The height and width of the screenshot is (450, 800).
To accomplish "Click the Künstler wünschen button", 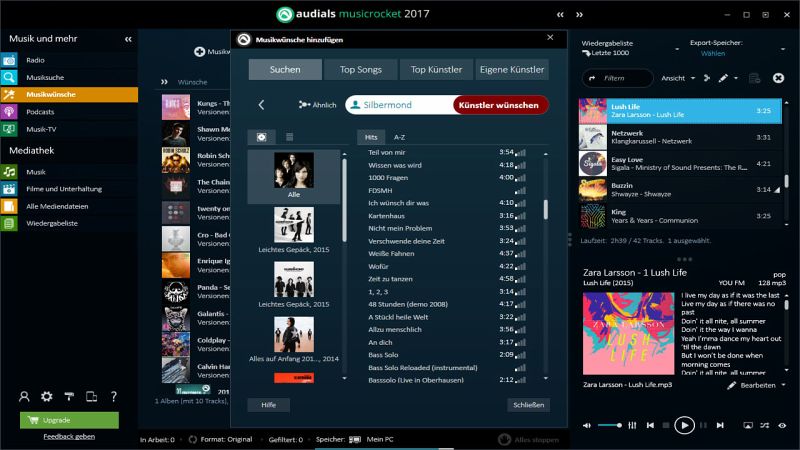I will (499, 105).
